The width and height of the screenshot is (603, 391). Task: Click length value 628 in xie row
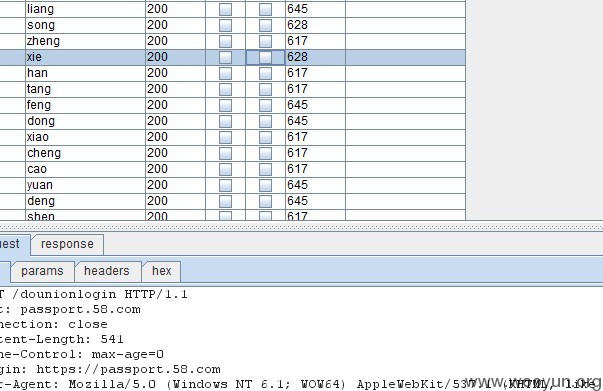click(297, 57)
